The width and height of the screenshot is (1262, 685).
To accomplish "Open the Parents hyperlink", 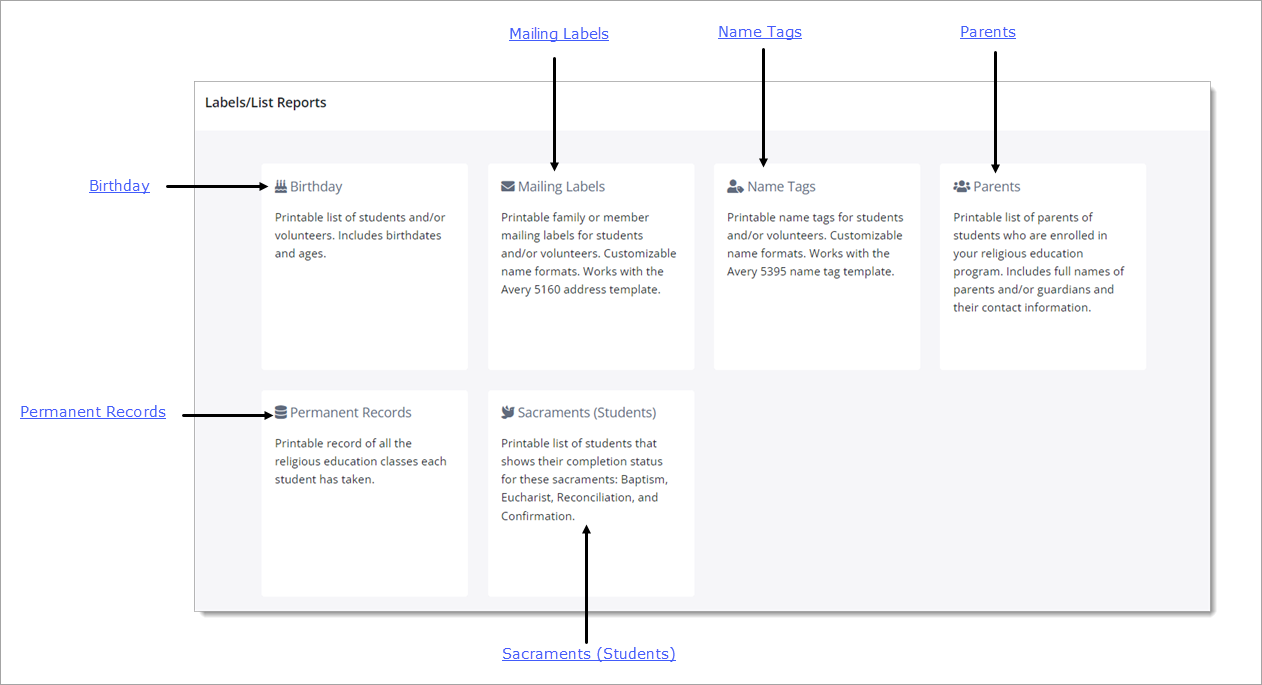I will 988,31.
